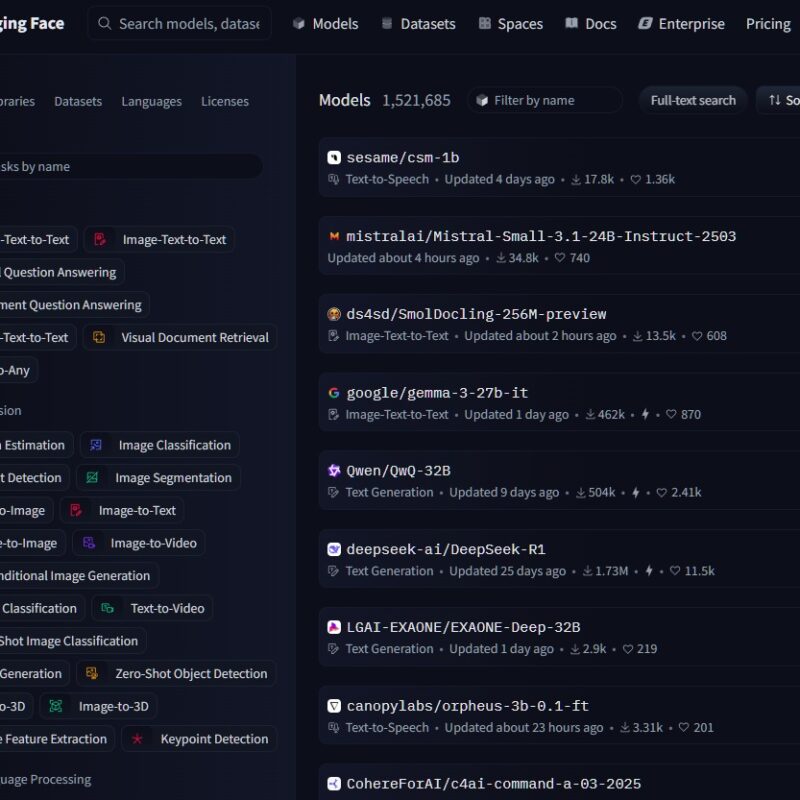
Task: Click the Filter by name field
Action: tap(545, 100)
